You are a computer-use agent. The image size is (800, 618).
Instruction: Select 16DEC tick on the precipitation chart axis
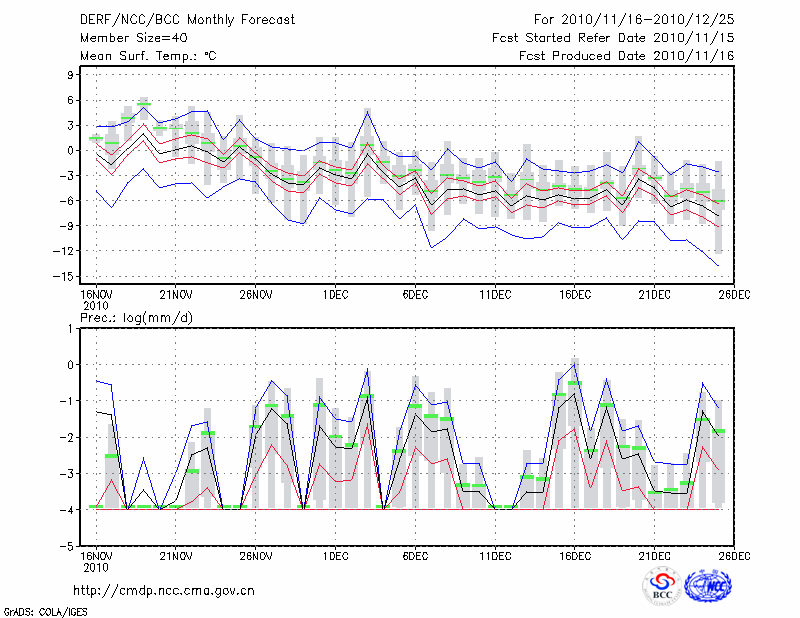(x=574, y=556)
